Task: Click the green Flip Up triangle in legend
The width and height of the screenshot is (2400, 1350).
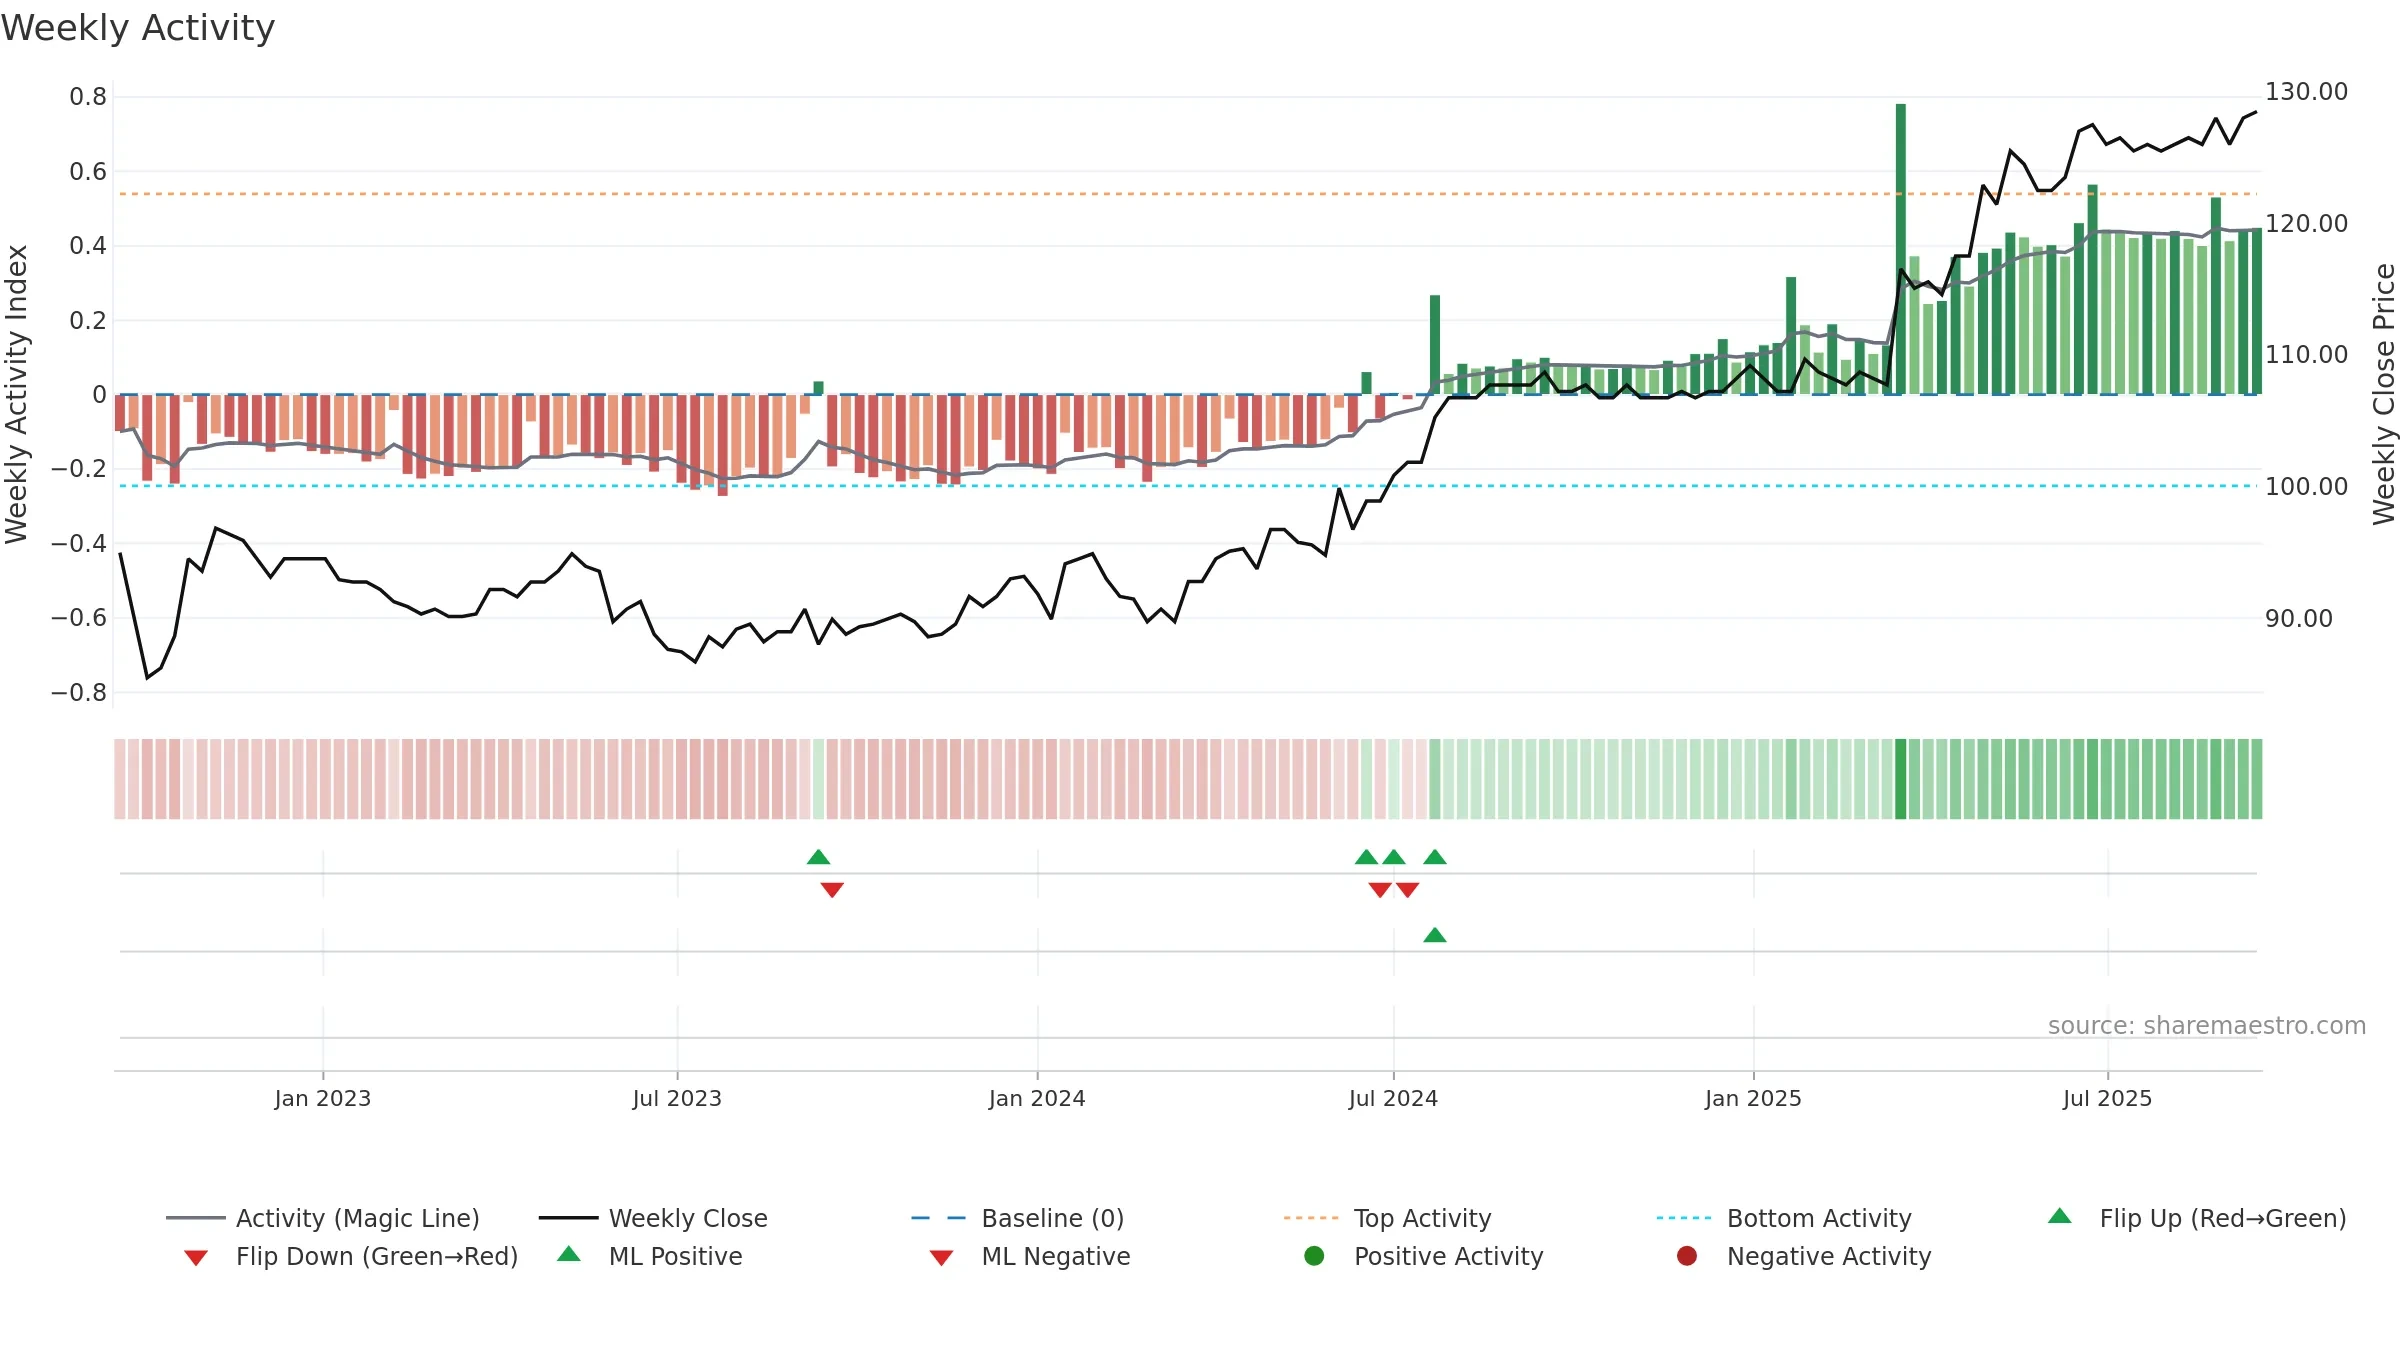Action: click(x=2060, y=1216)
